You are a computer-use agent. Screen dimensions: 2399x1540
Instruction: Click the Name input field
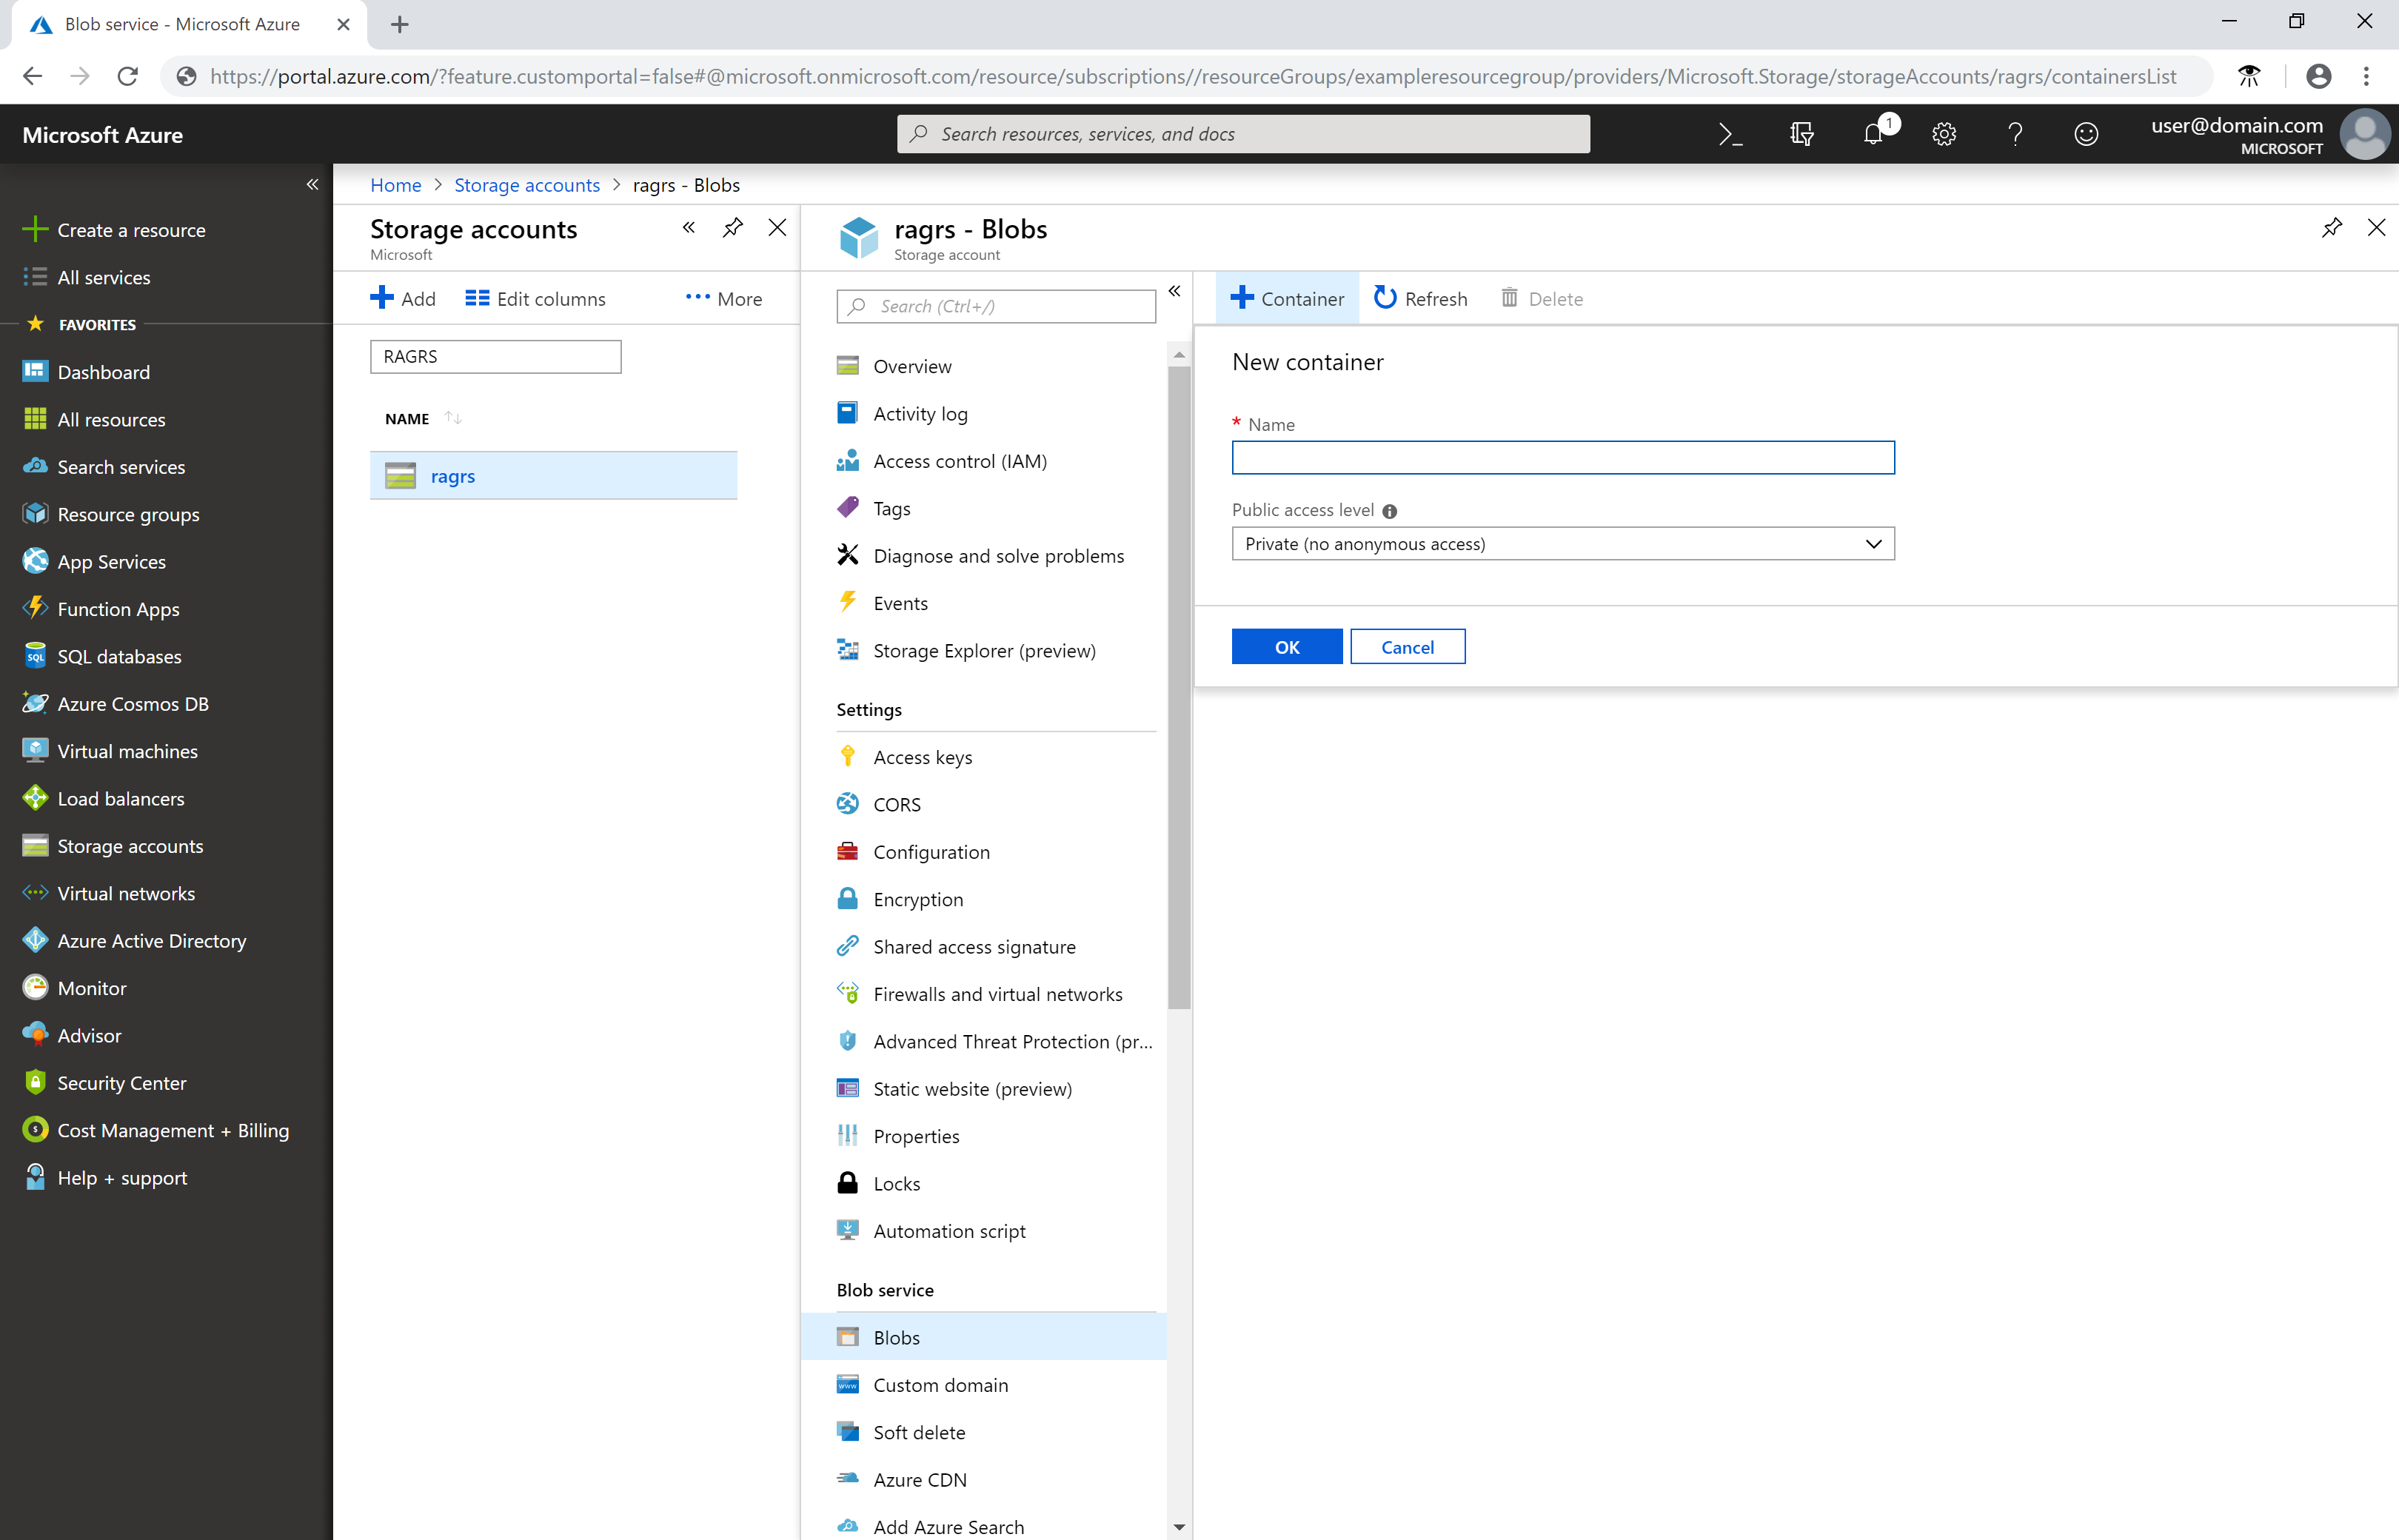click(x=1563, y=456)
